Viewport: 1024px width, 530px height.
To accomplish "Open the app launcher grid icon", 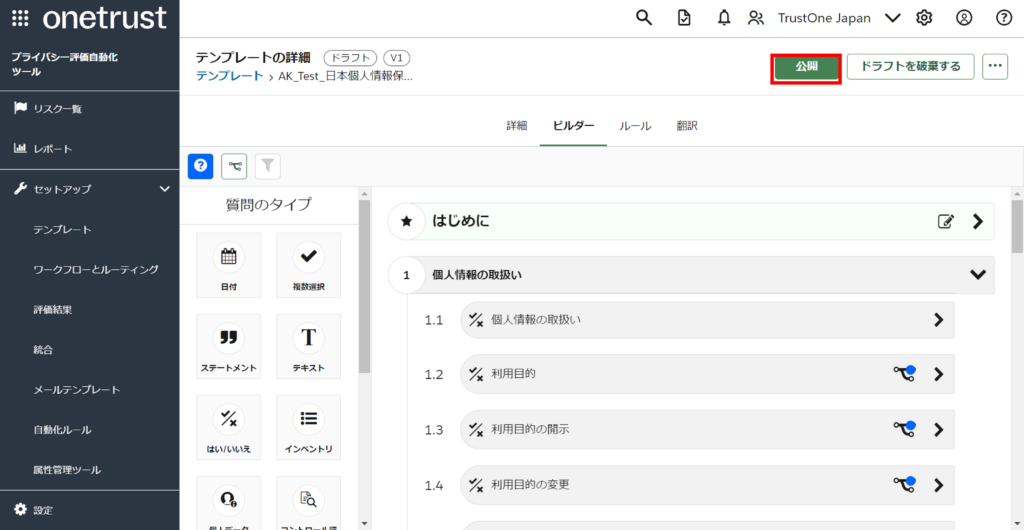I will (20, 18).
